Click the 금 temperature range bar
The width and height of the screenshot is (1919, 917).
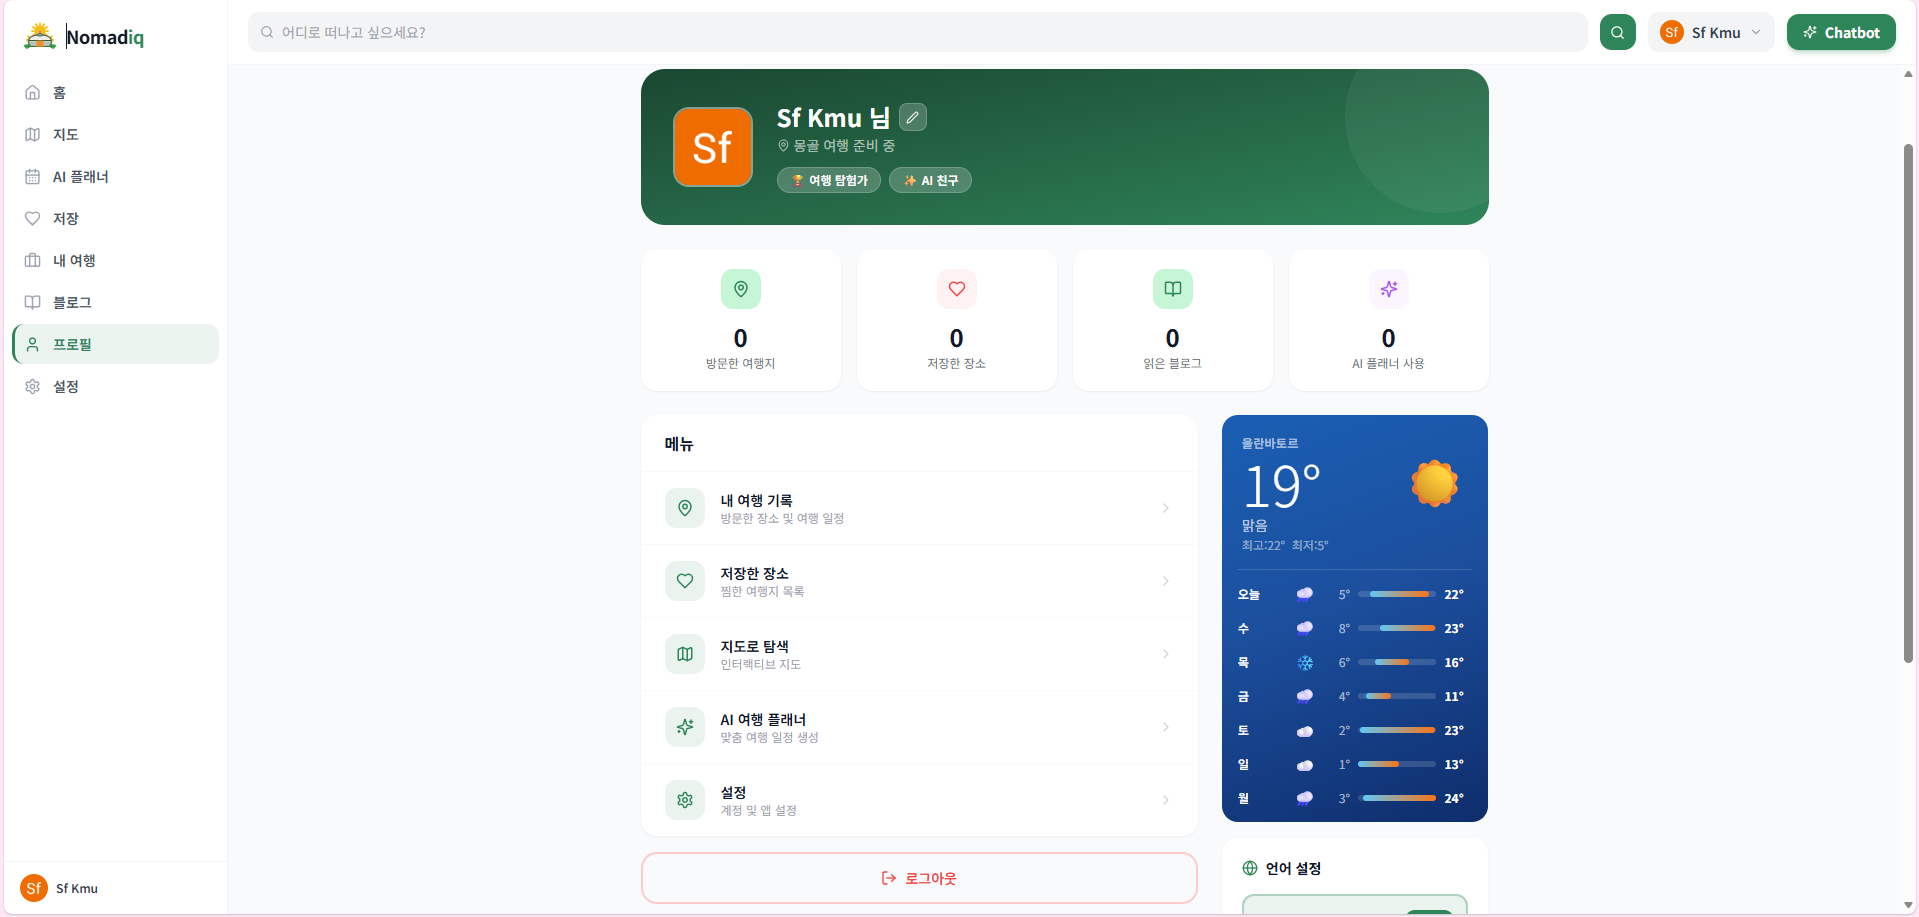[1397, 696]
